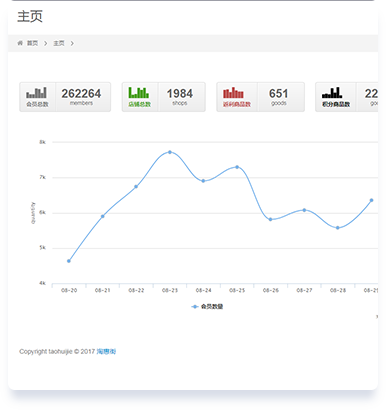386x410 pixels.
Task: Click the 08-26 data point
Action: (270, 219)
